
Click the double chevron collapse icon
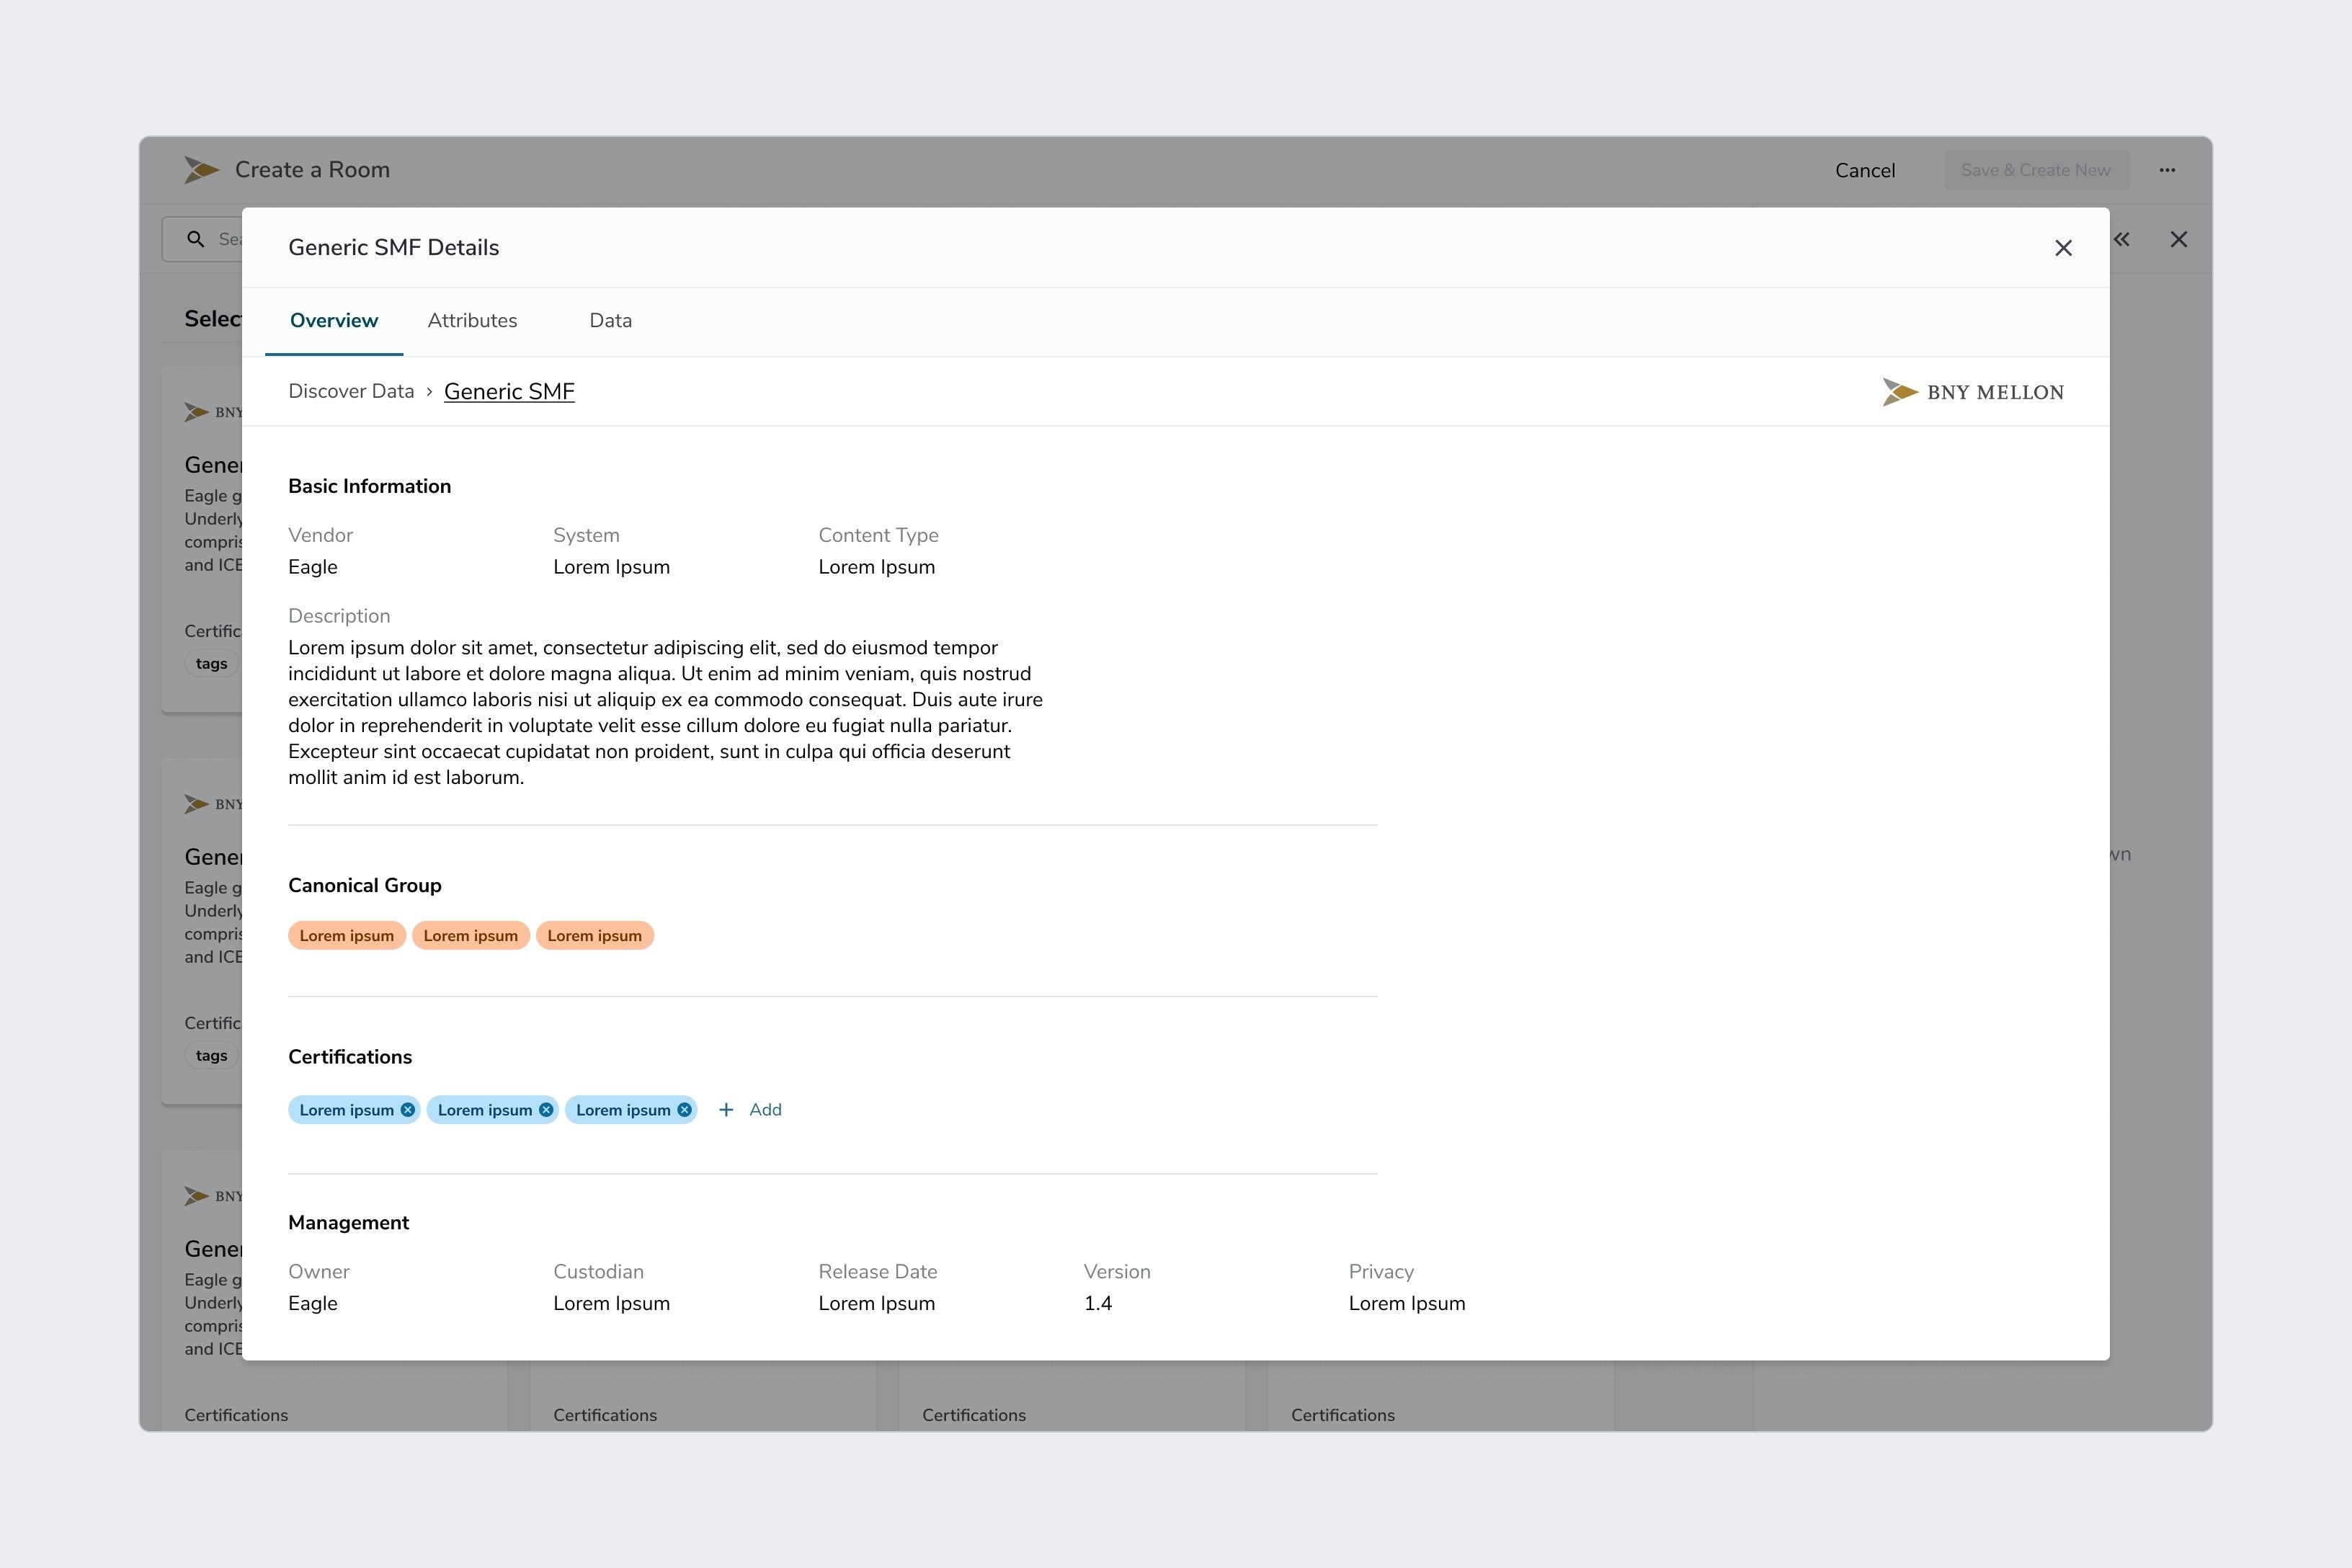coord(2122,239)
